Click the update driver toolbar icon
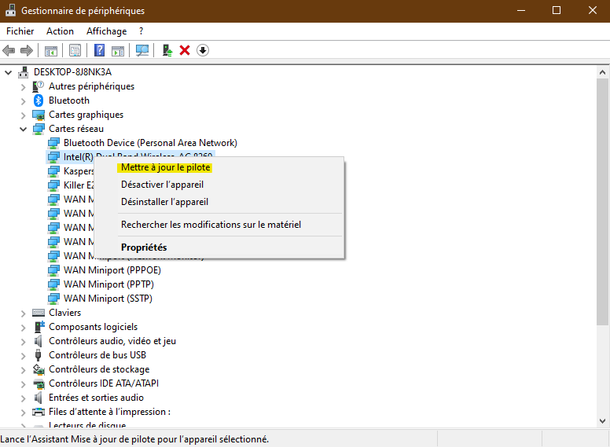The width and height of the screenshot is (610, 447). 167,51
